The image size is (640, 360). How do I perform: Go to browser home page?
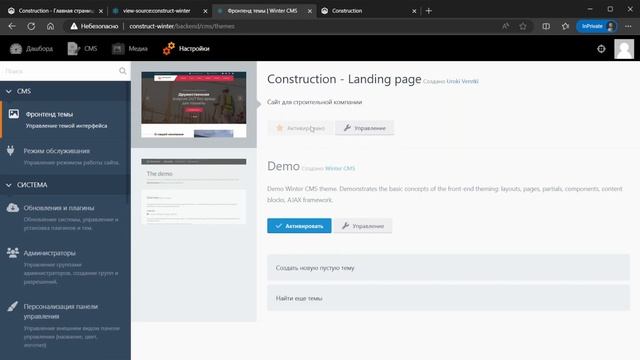[x=50, y=26]
